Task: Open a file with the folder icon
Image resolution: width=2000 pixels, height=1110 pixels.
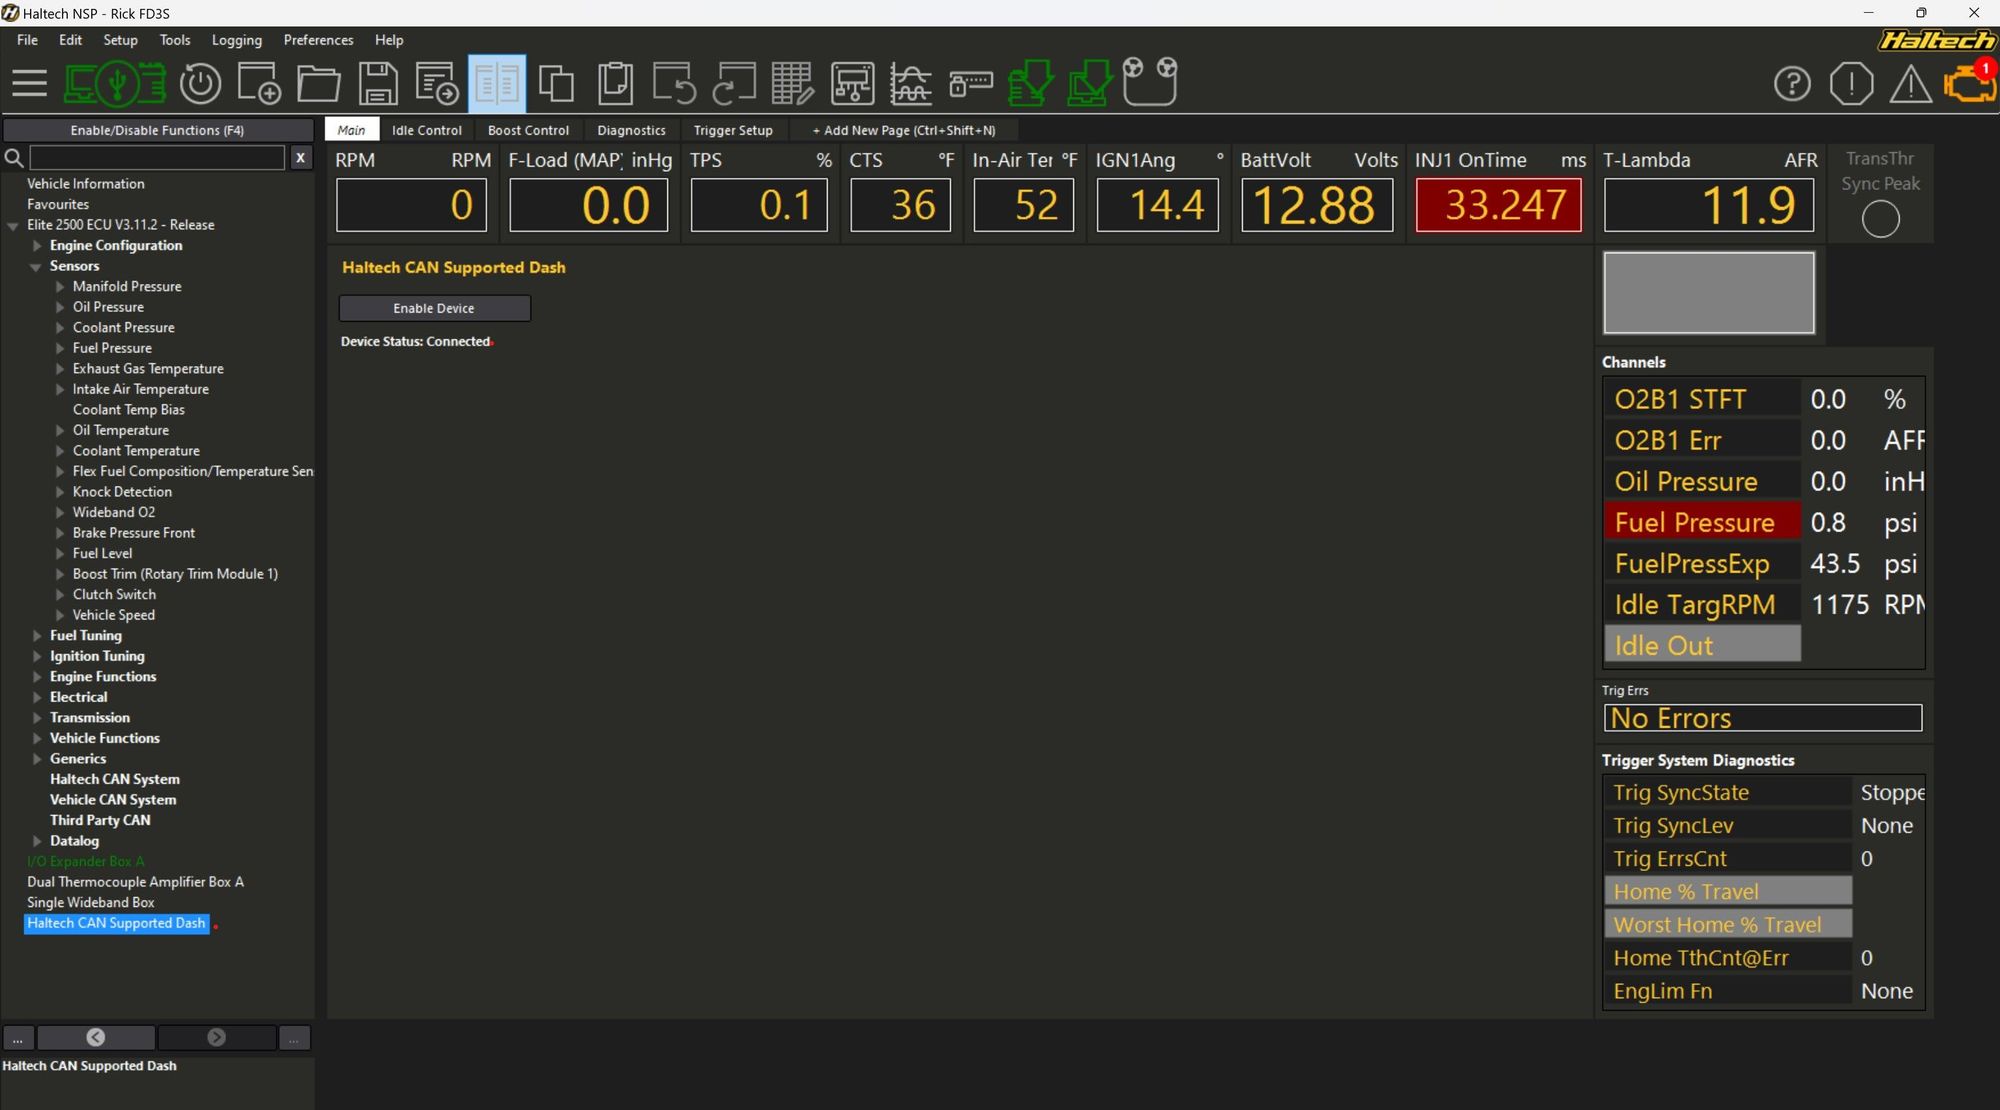Action: click(x=319, y=83)
